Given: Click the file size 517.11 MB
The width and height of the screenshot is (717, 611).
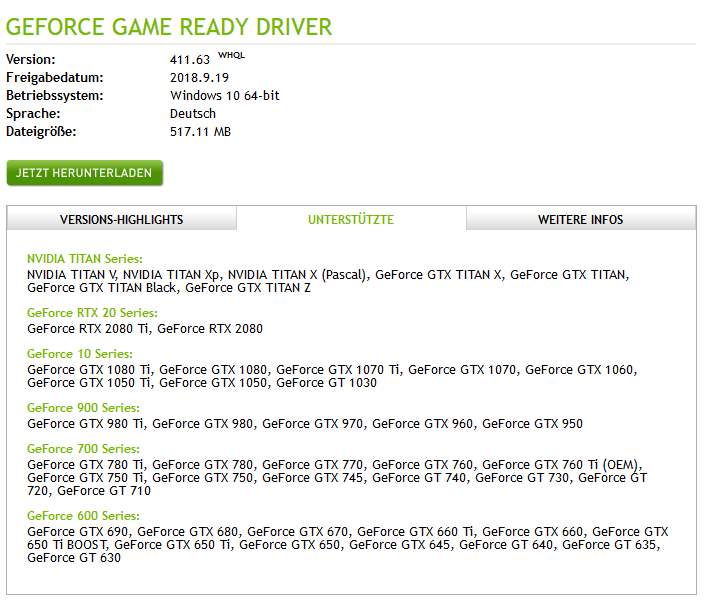Looking at the screenshot, I should (200, 132).
